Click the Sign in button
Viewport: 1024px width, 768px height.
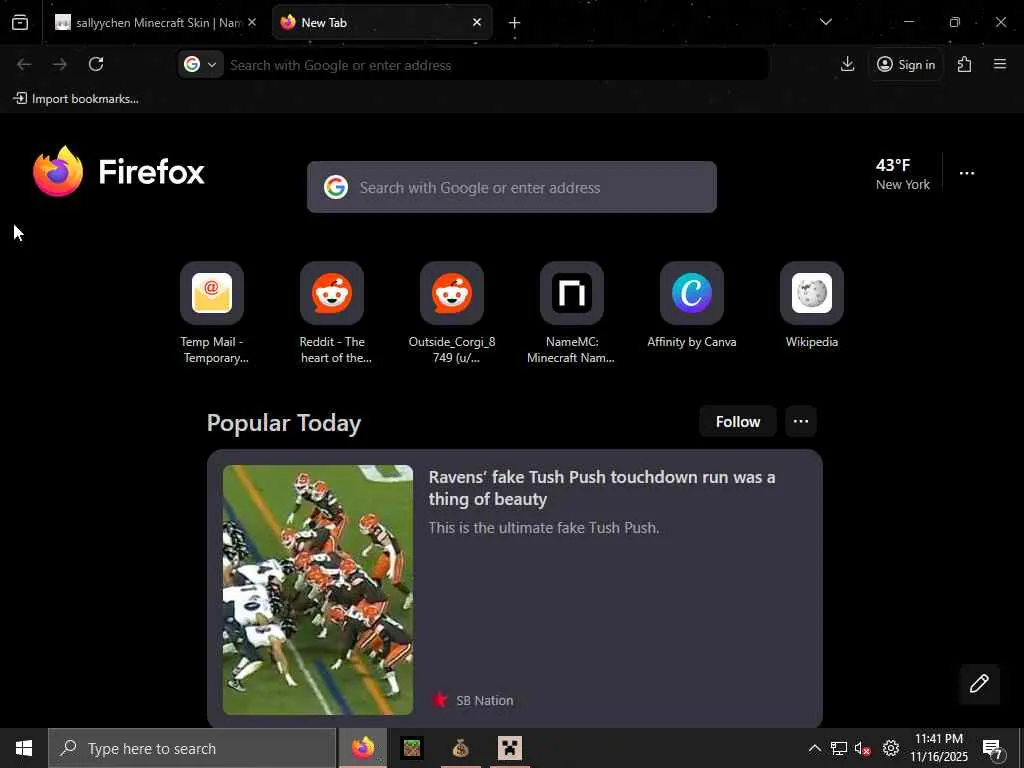click(906, 64)
